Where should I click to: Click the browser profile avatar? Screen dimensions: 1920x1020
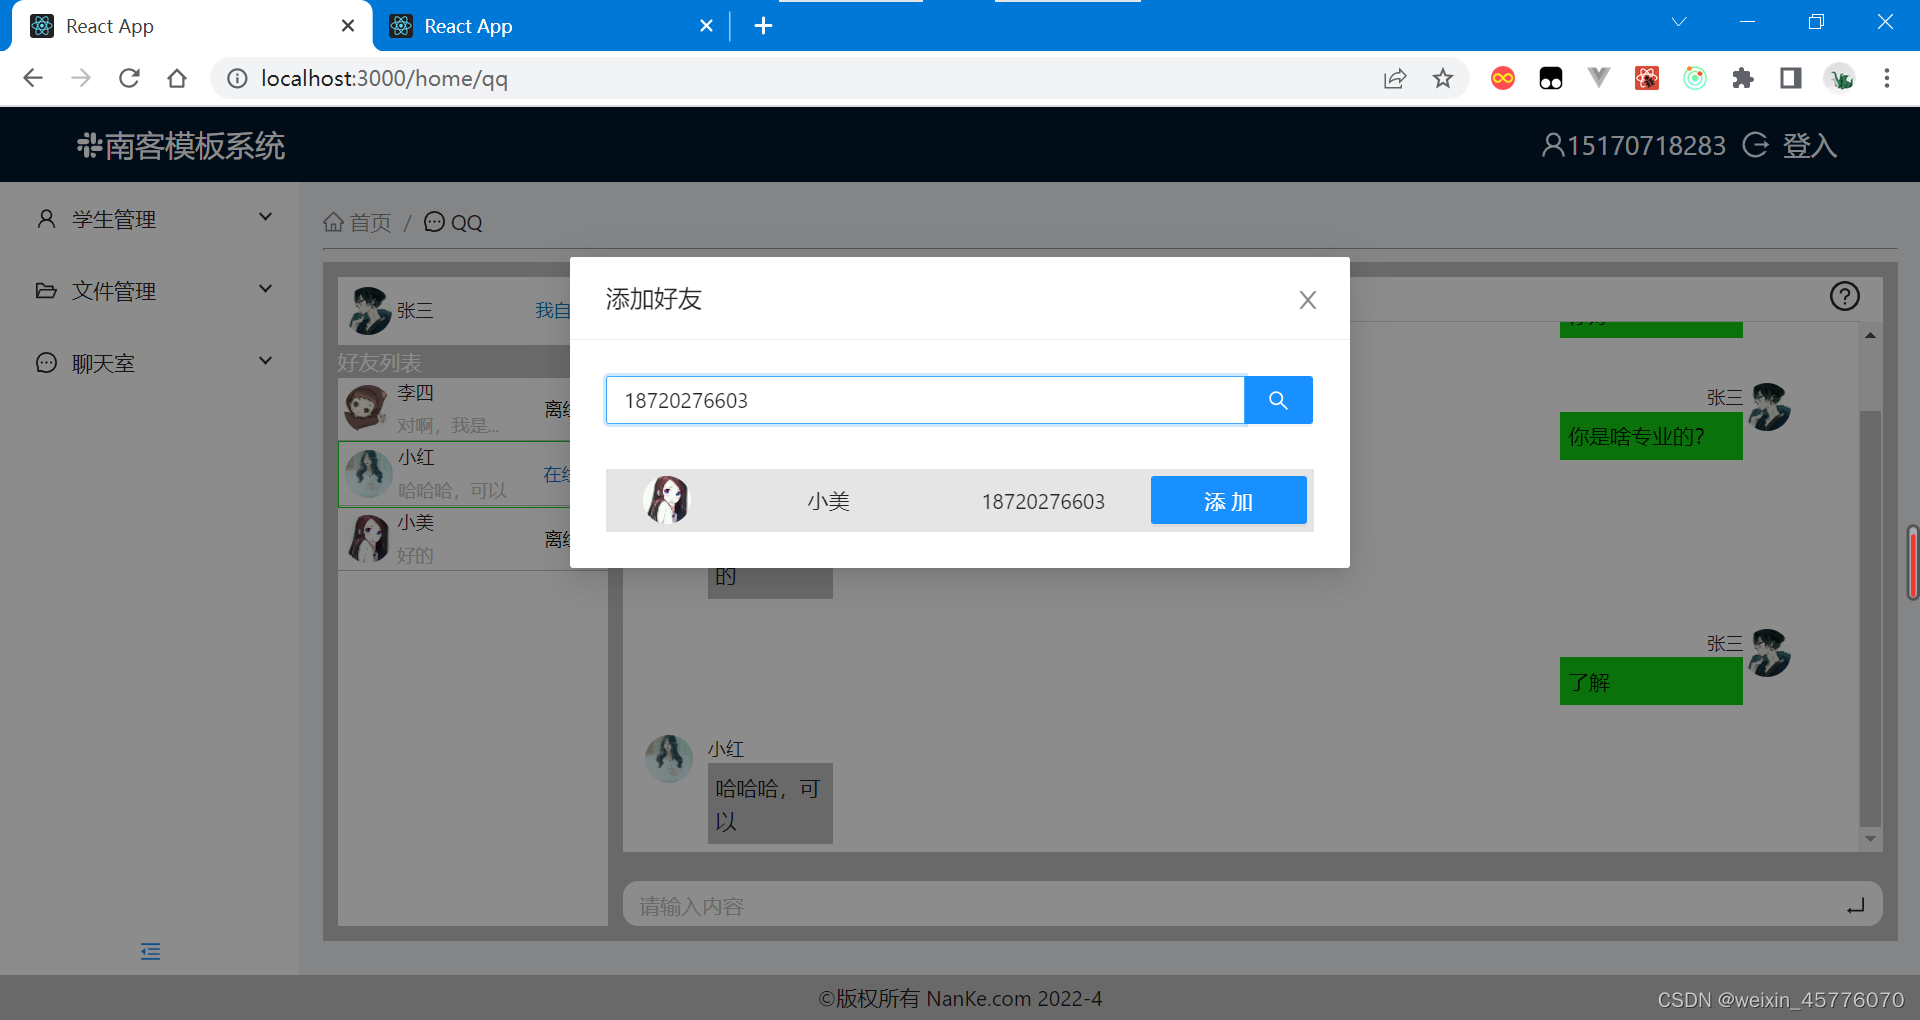point(1839,78)
